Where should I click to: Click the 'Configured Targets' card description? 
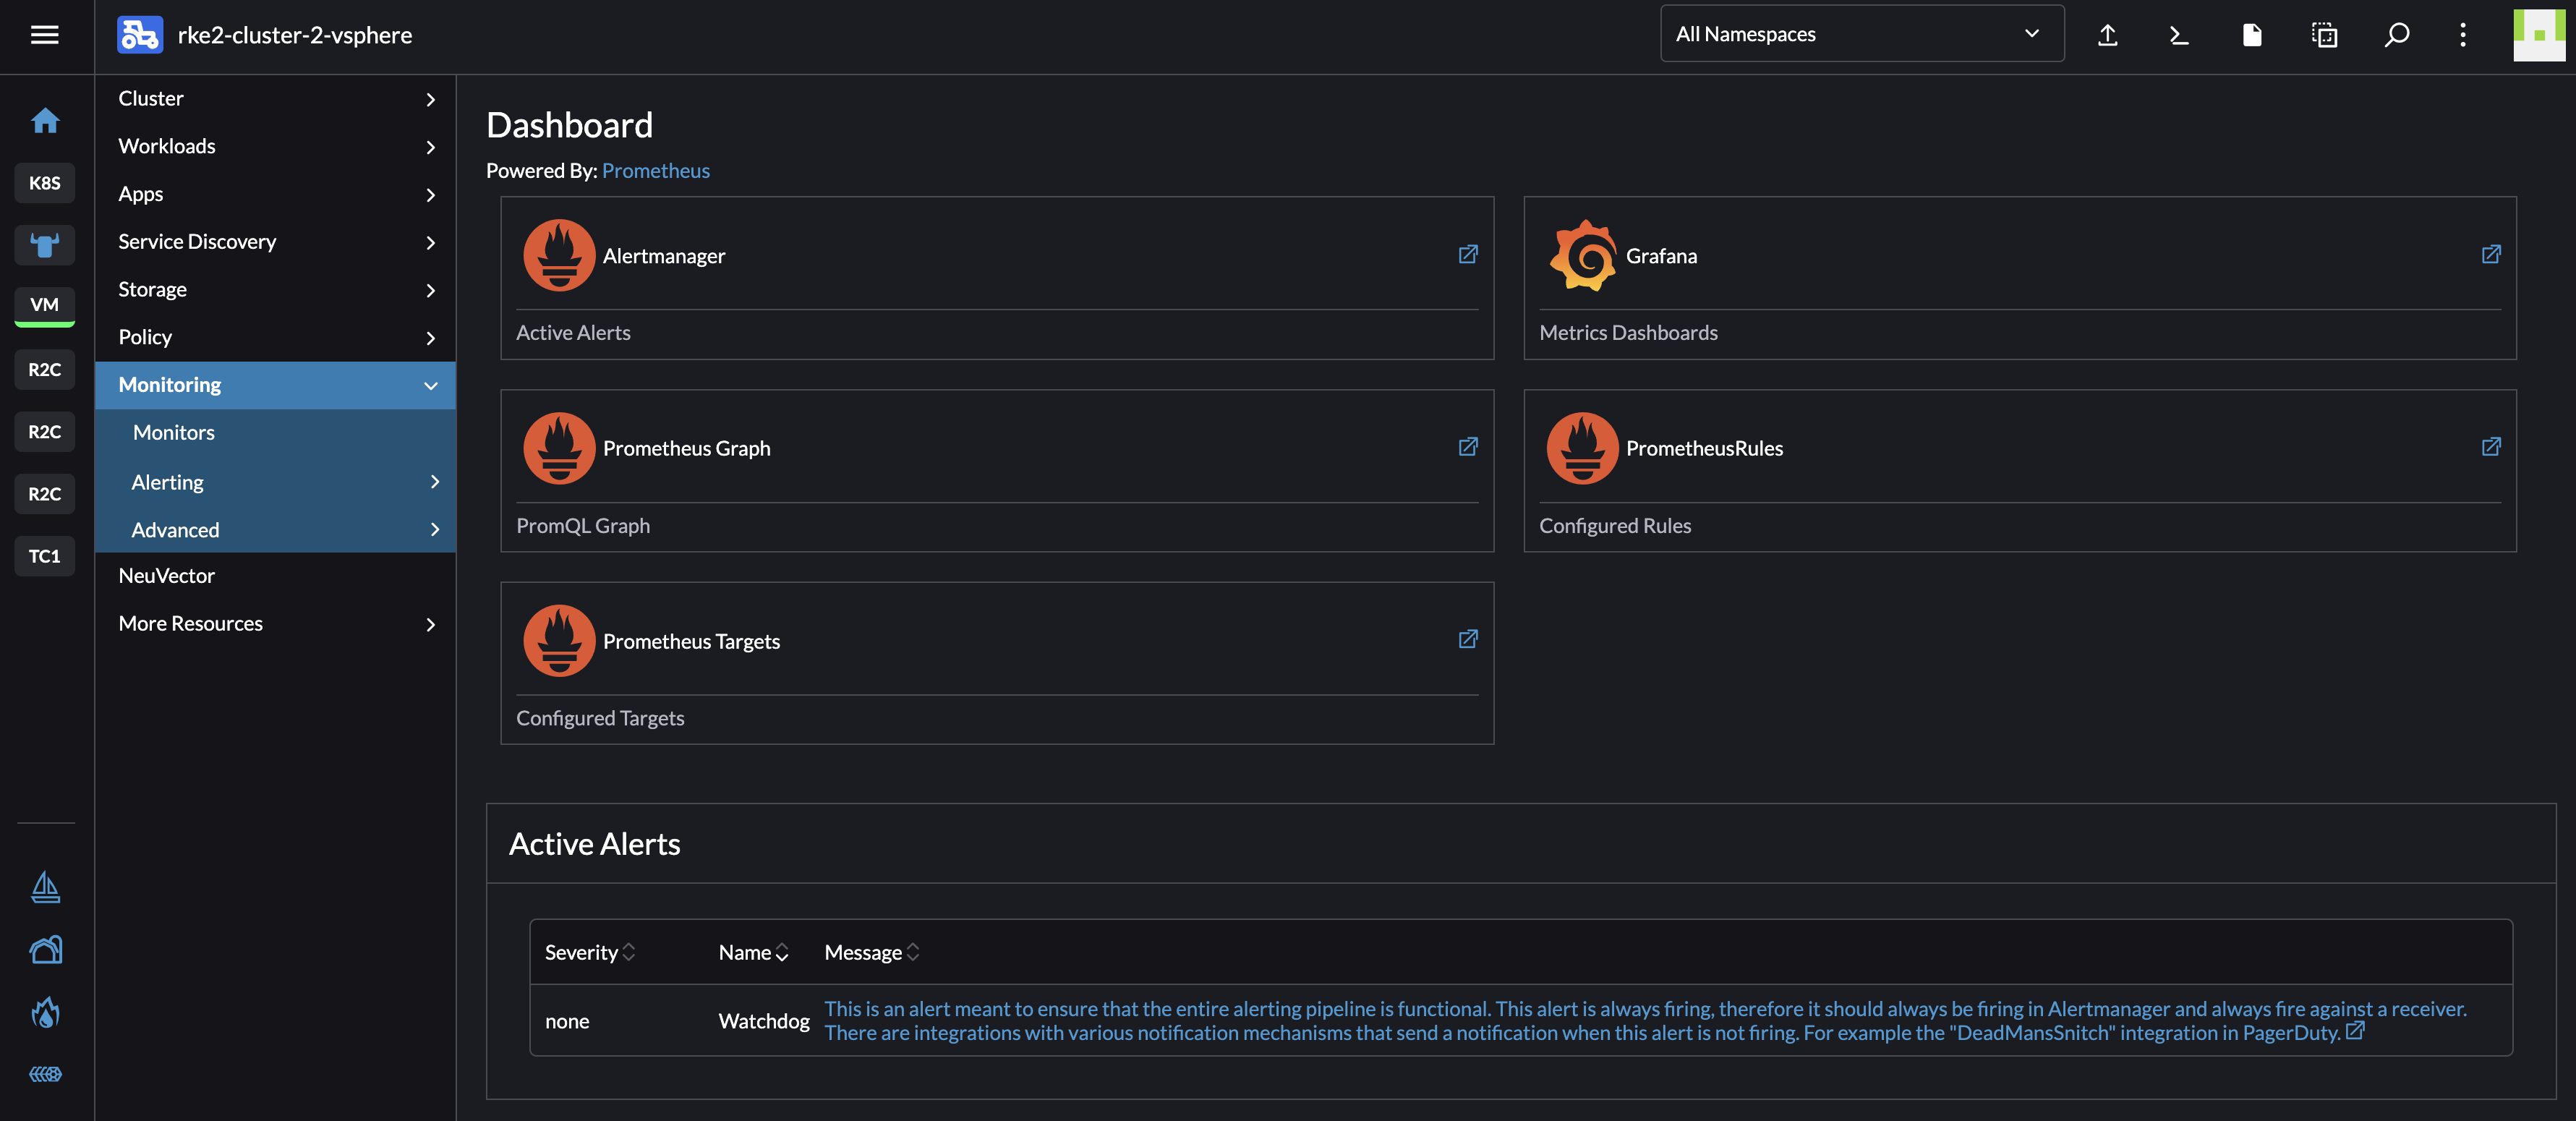tap(600, 718)
